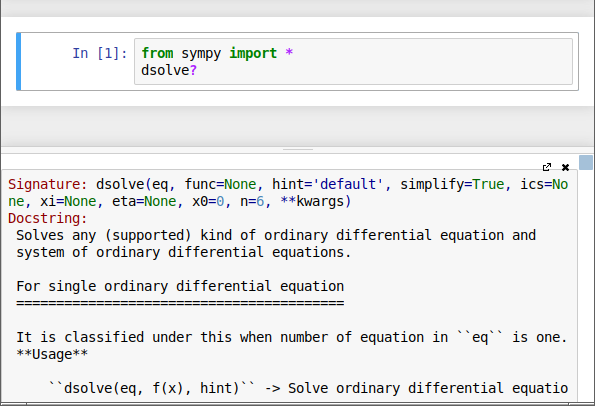Open the pager in a new window
The width and height of the screenshot is (595, 406).
coord(547,167)
